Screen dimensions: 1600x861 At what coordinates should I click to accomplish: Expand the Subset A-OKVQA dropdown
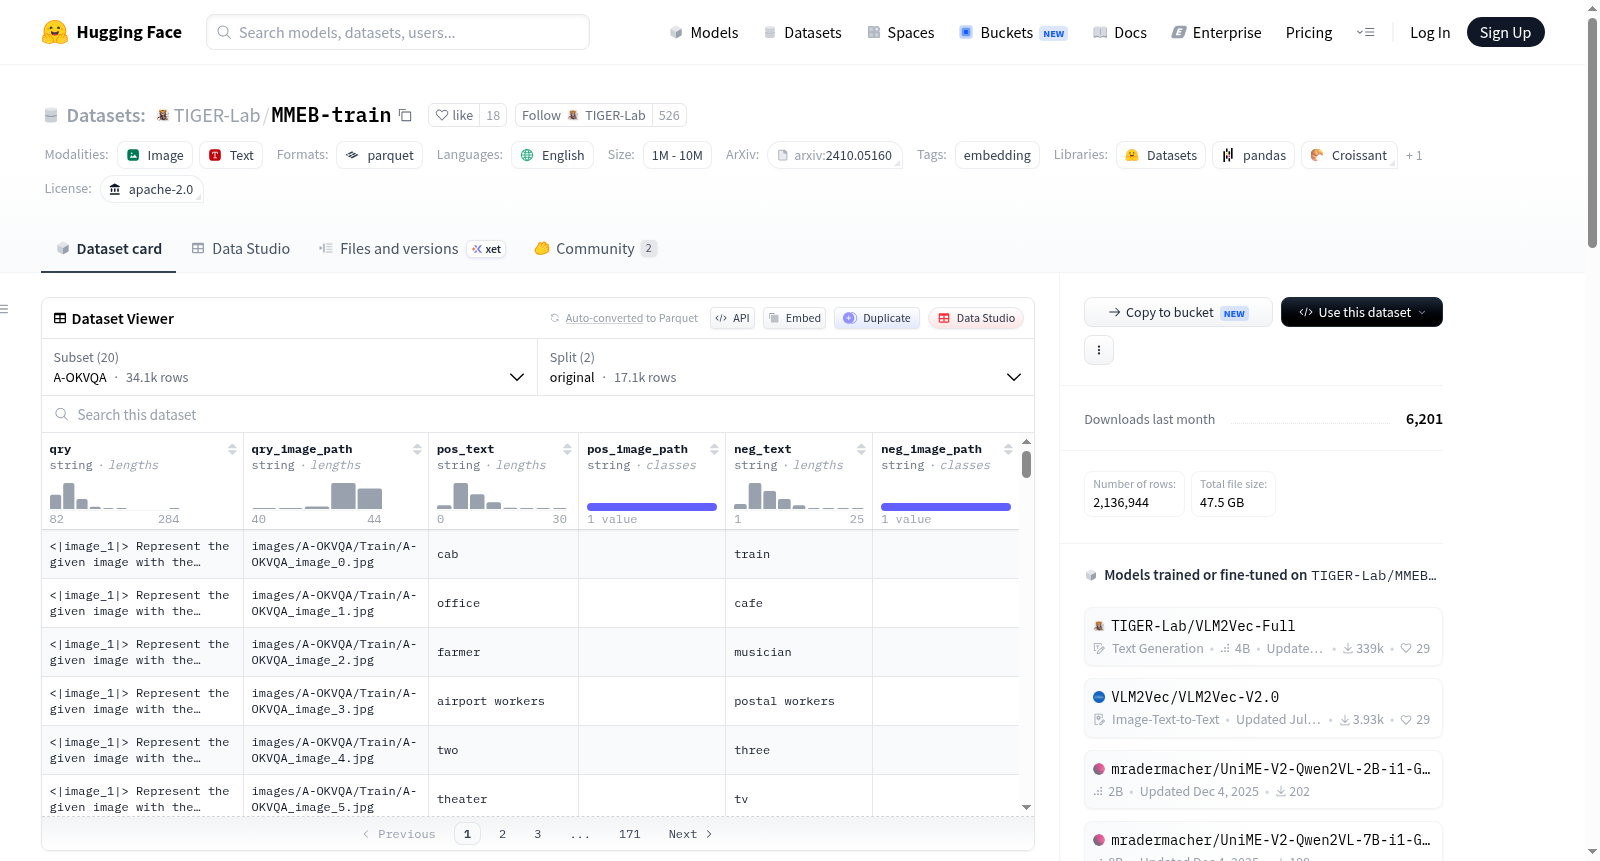click(x=289, y=367)
